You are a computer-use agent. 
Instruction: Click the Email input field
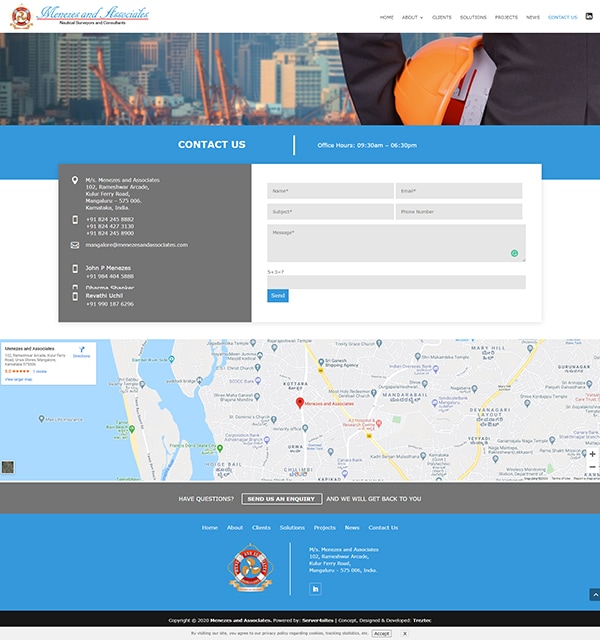coord(459,191)
